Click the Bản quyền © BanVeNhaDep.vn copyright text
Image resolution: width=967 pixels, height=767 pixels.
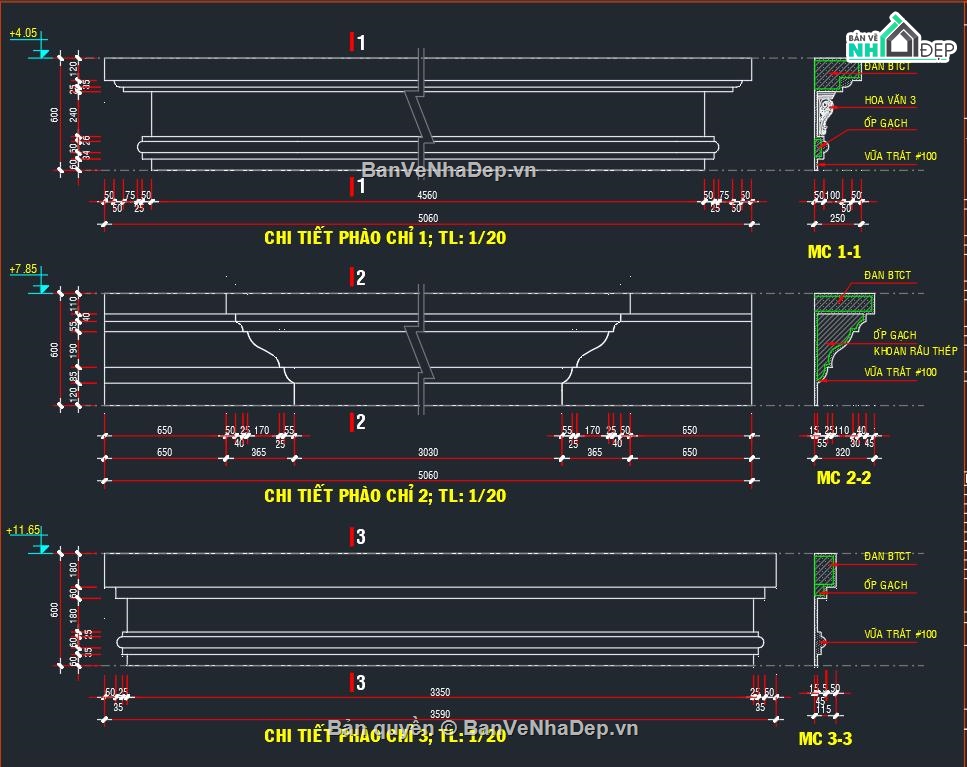click(x=483, y=727)
